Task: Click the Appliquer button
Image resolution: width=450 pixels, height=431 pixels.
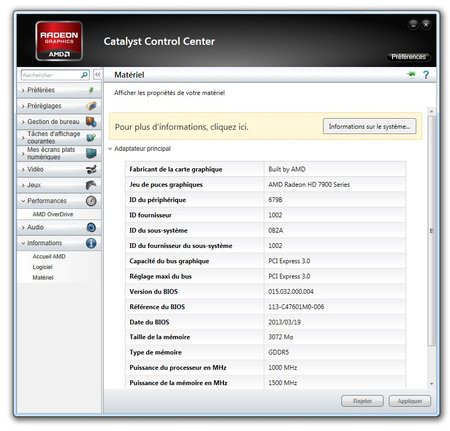Action: (410, 401)
